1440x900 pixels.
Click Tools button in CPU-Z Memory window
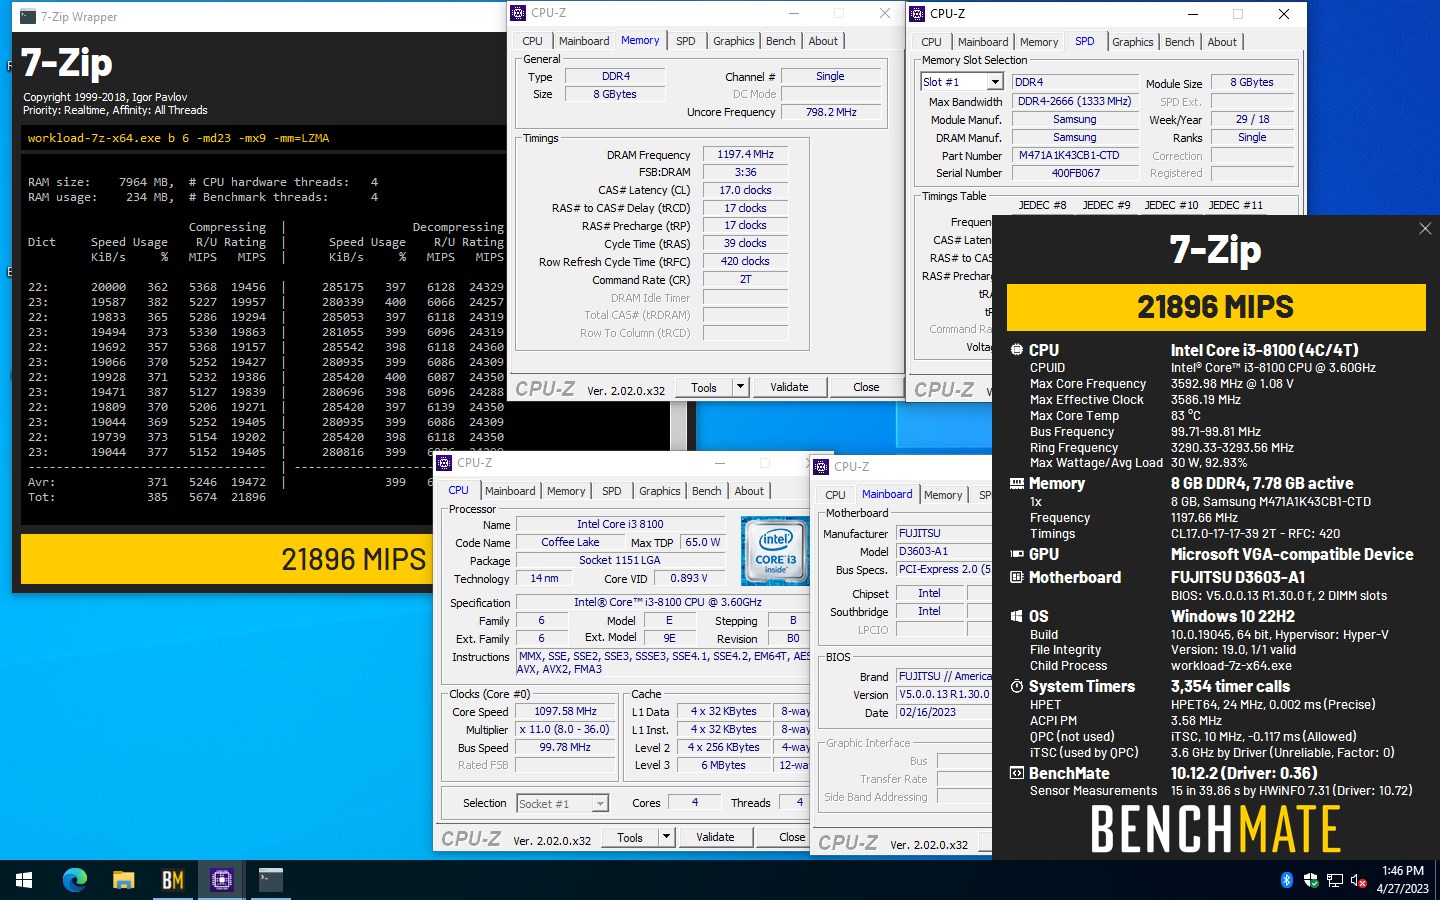tap(704, 387)
